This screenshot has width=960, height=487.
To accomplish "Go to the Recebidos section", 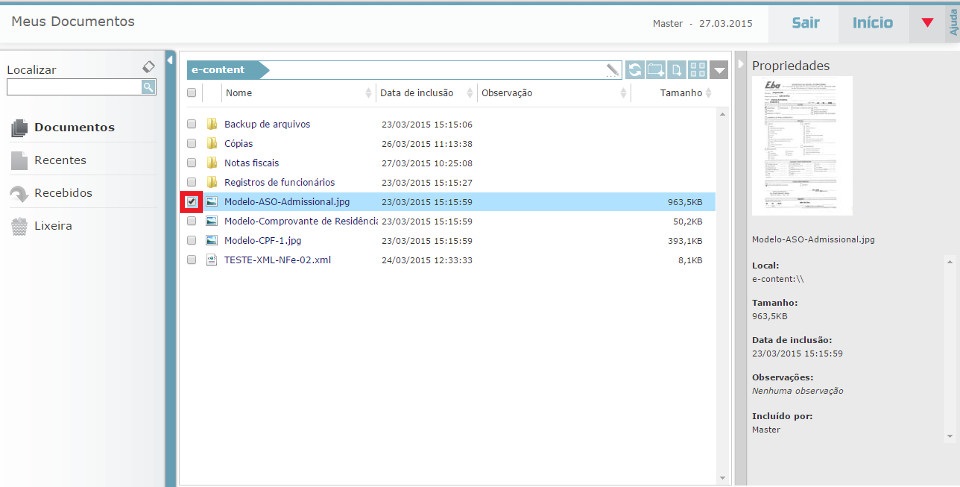I will click(x=62, y=193).
